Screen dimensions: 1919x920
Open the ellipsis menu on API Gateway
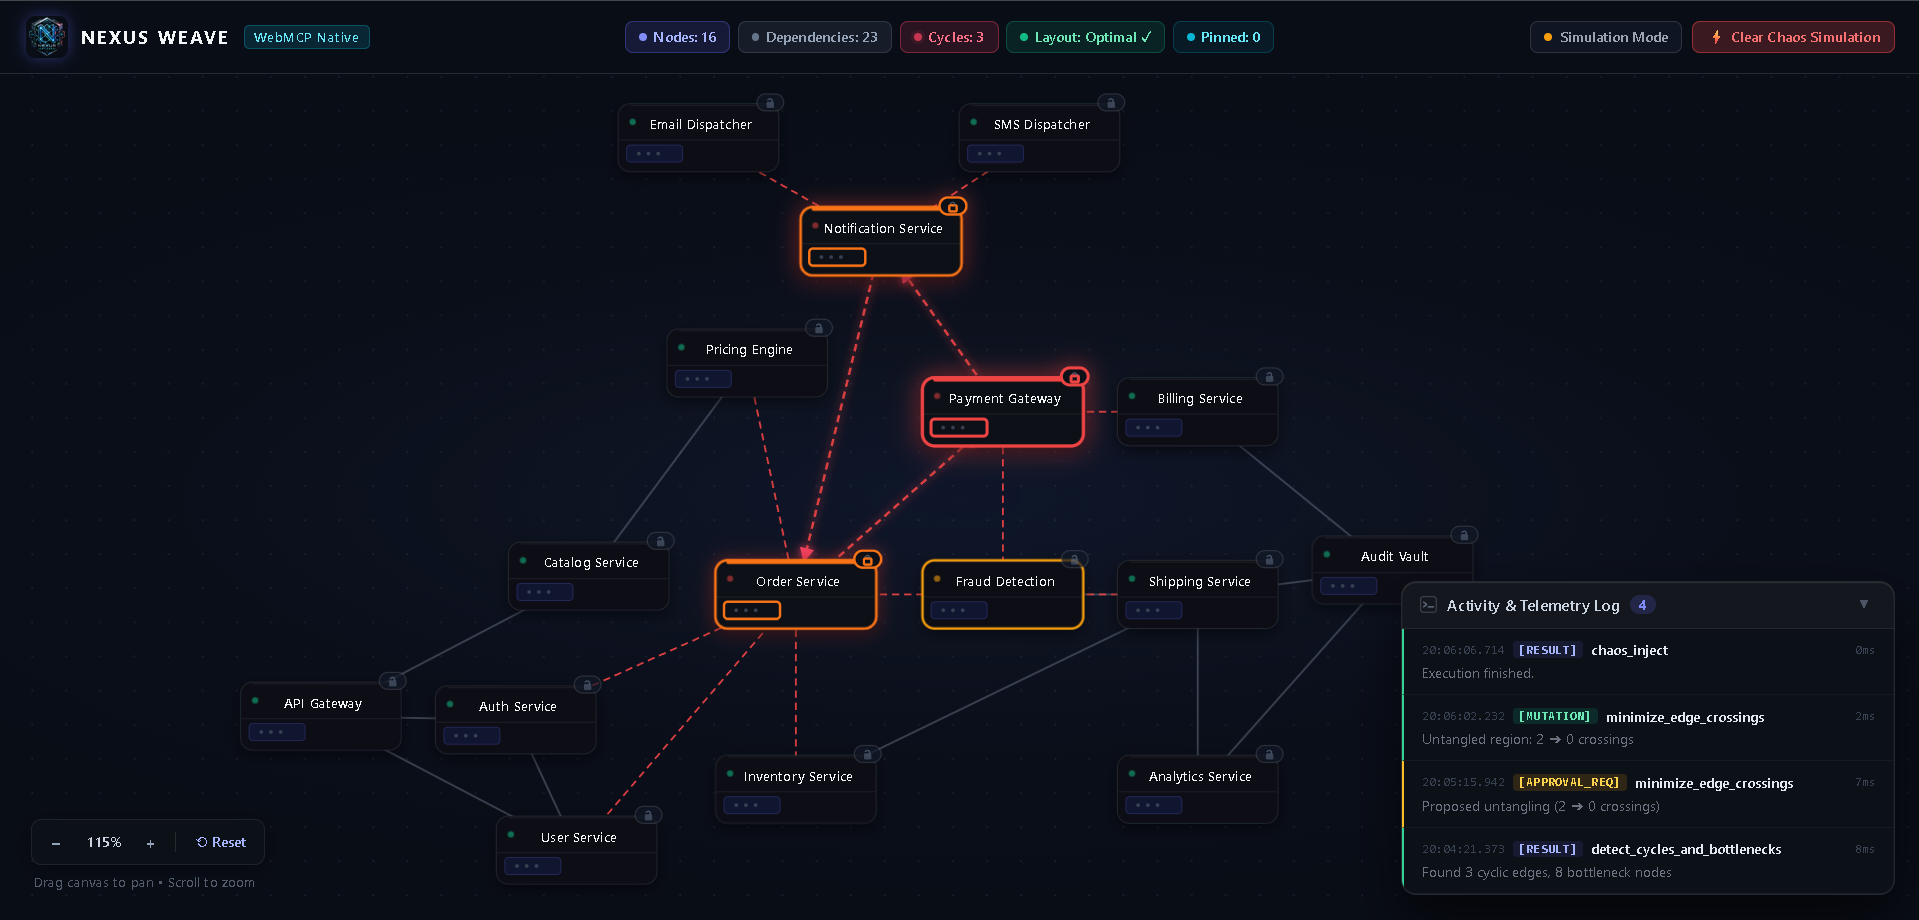click(x=277, y=732)
